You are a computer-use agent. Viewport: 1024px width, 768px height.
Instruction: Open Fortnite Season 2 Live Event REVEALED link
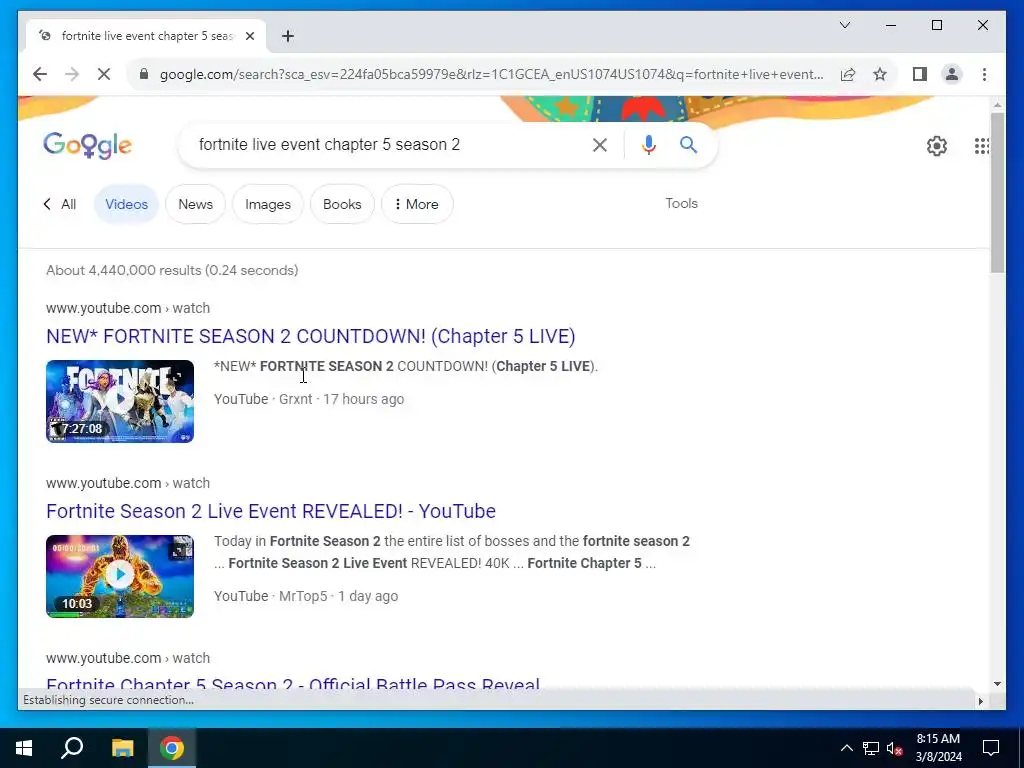click(x=270, y=511)
